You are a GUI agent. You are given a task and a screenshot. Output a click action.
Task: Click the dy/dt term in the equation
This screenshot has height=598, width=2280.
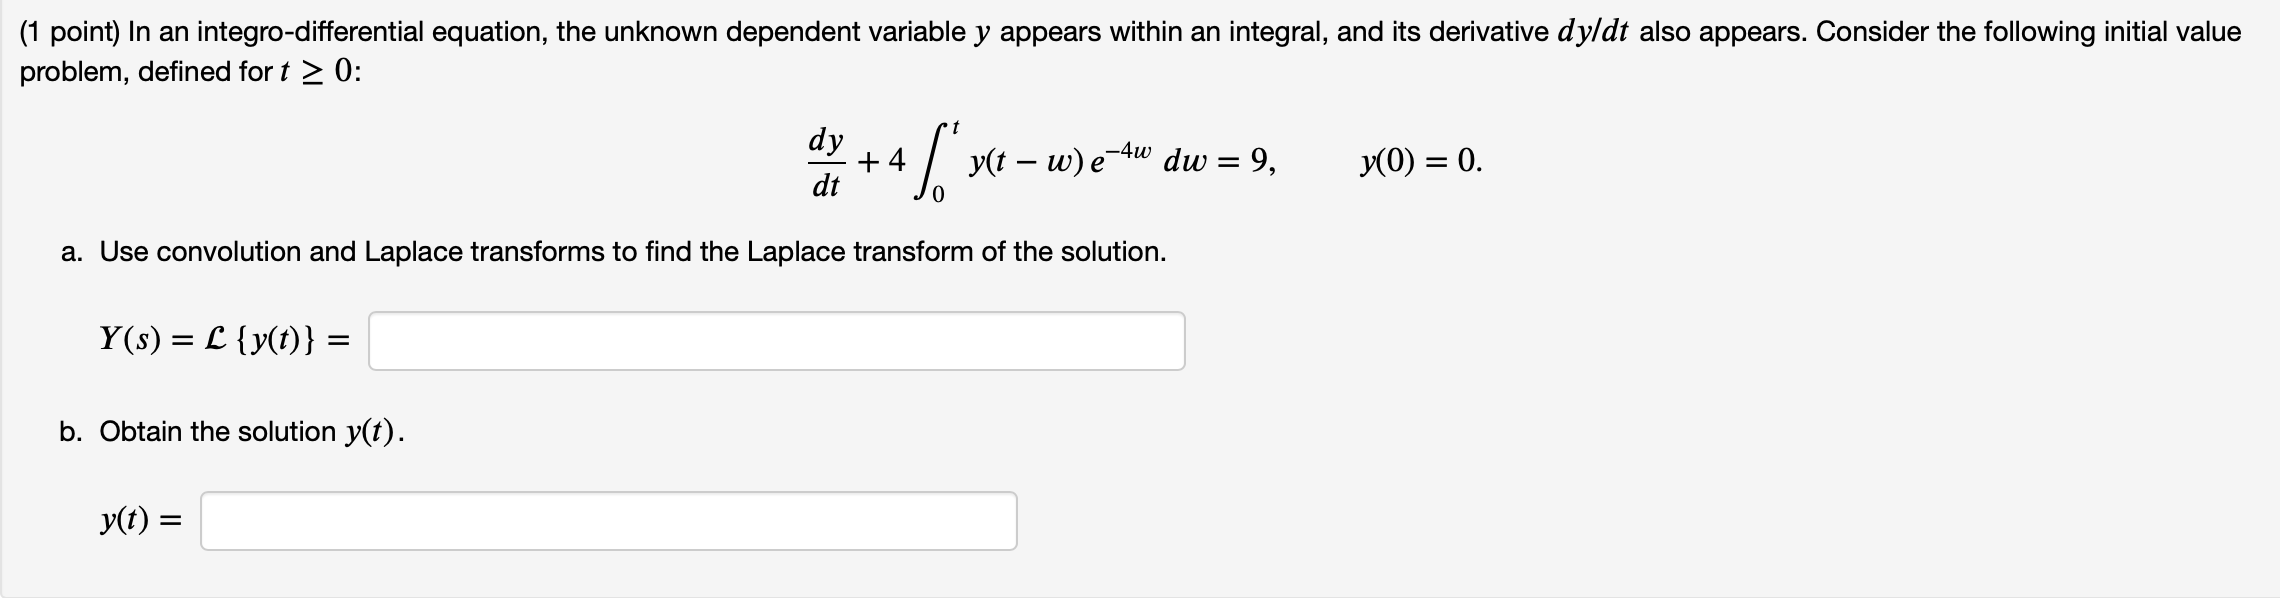point(827,161)
